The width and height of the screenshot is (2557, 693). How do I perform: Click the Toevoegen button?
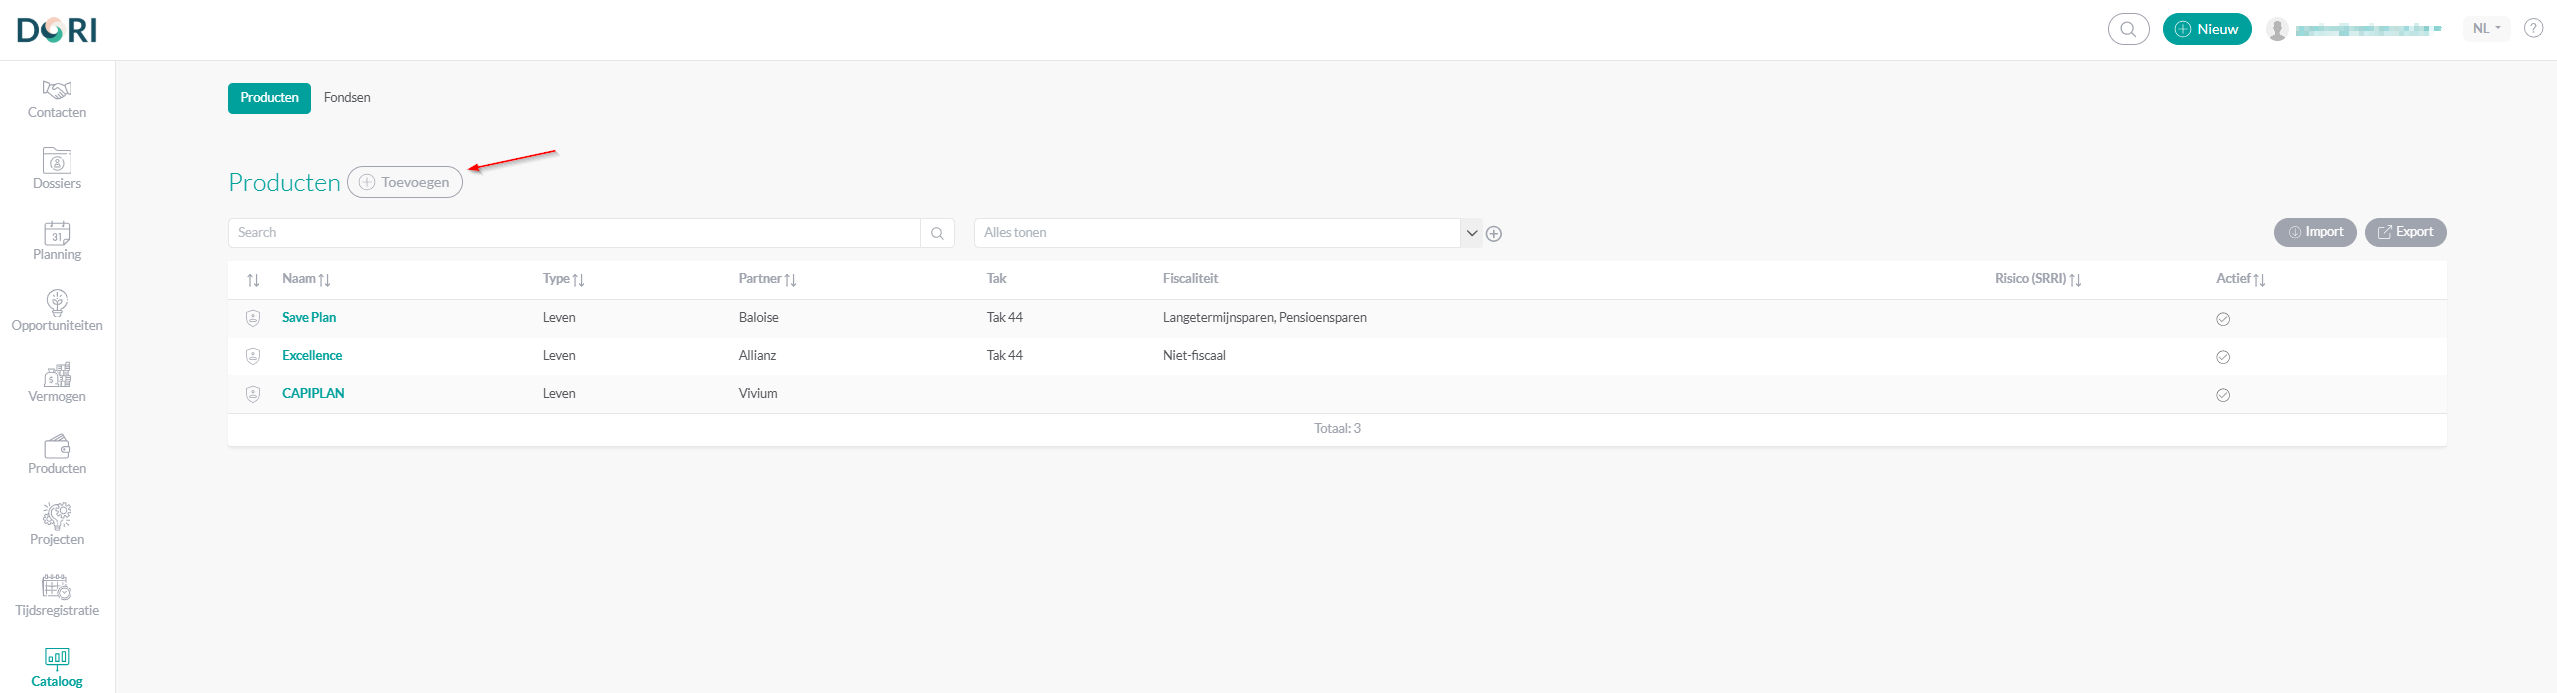tap(405, 182)
